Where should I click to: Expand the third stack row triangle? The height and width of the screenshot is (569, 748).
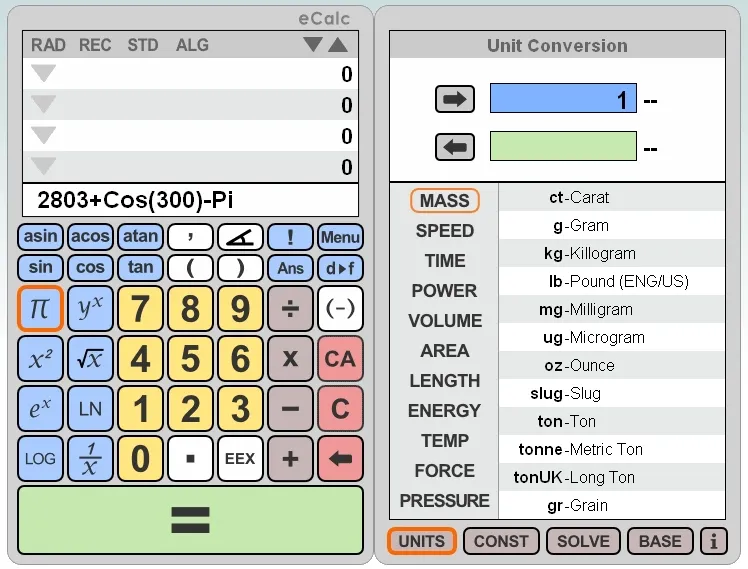tap(43, 135)
